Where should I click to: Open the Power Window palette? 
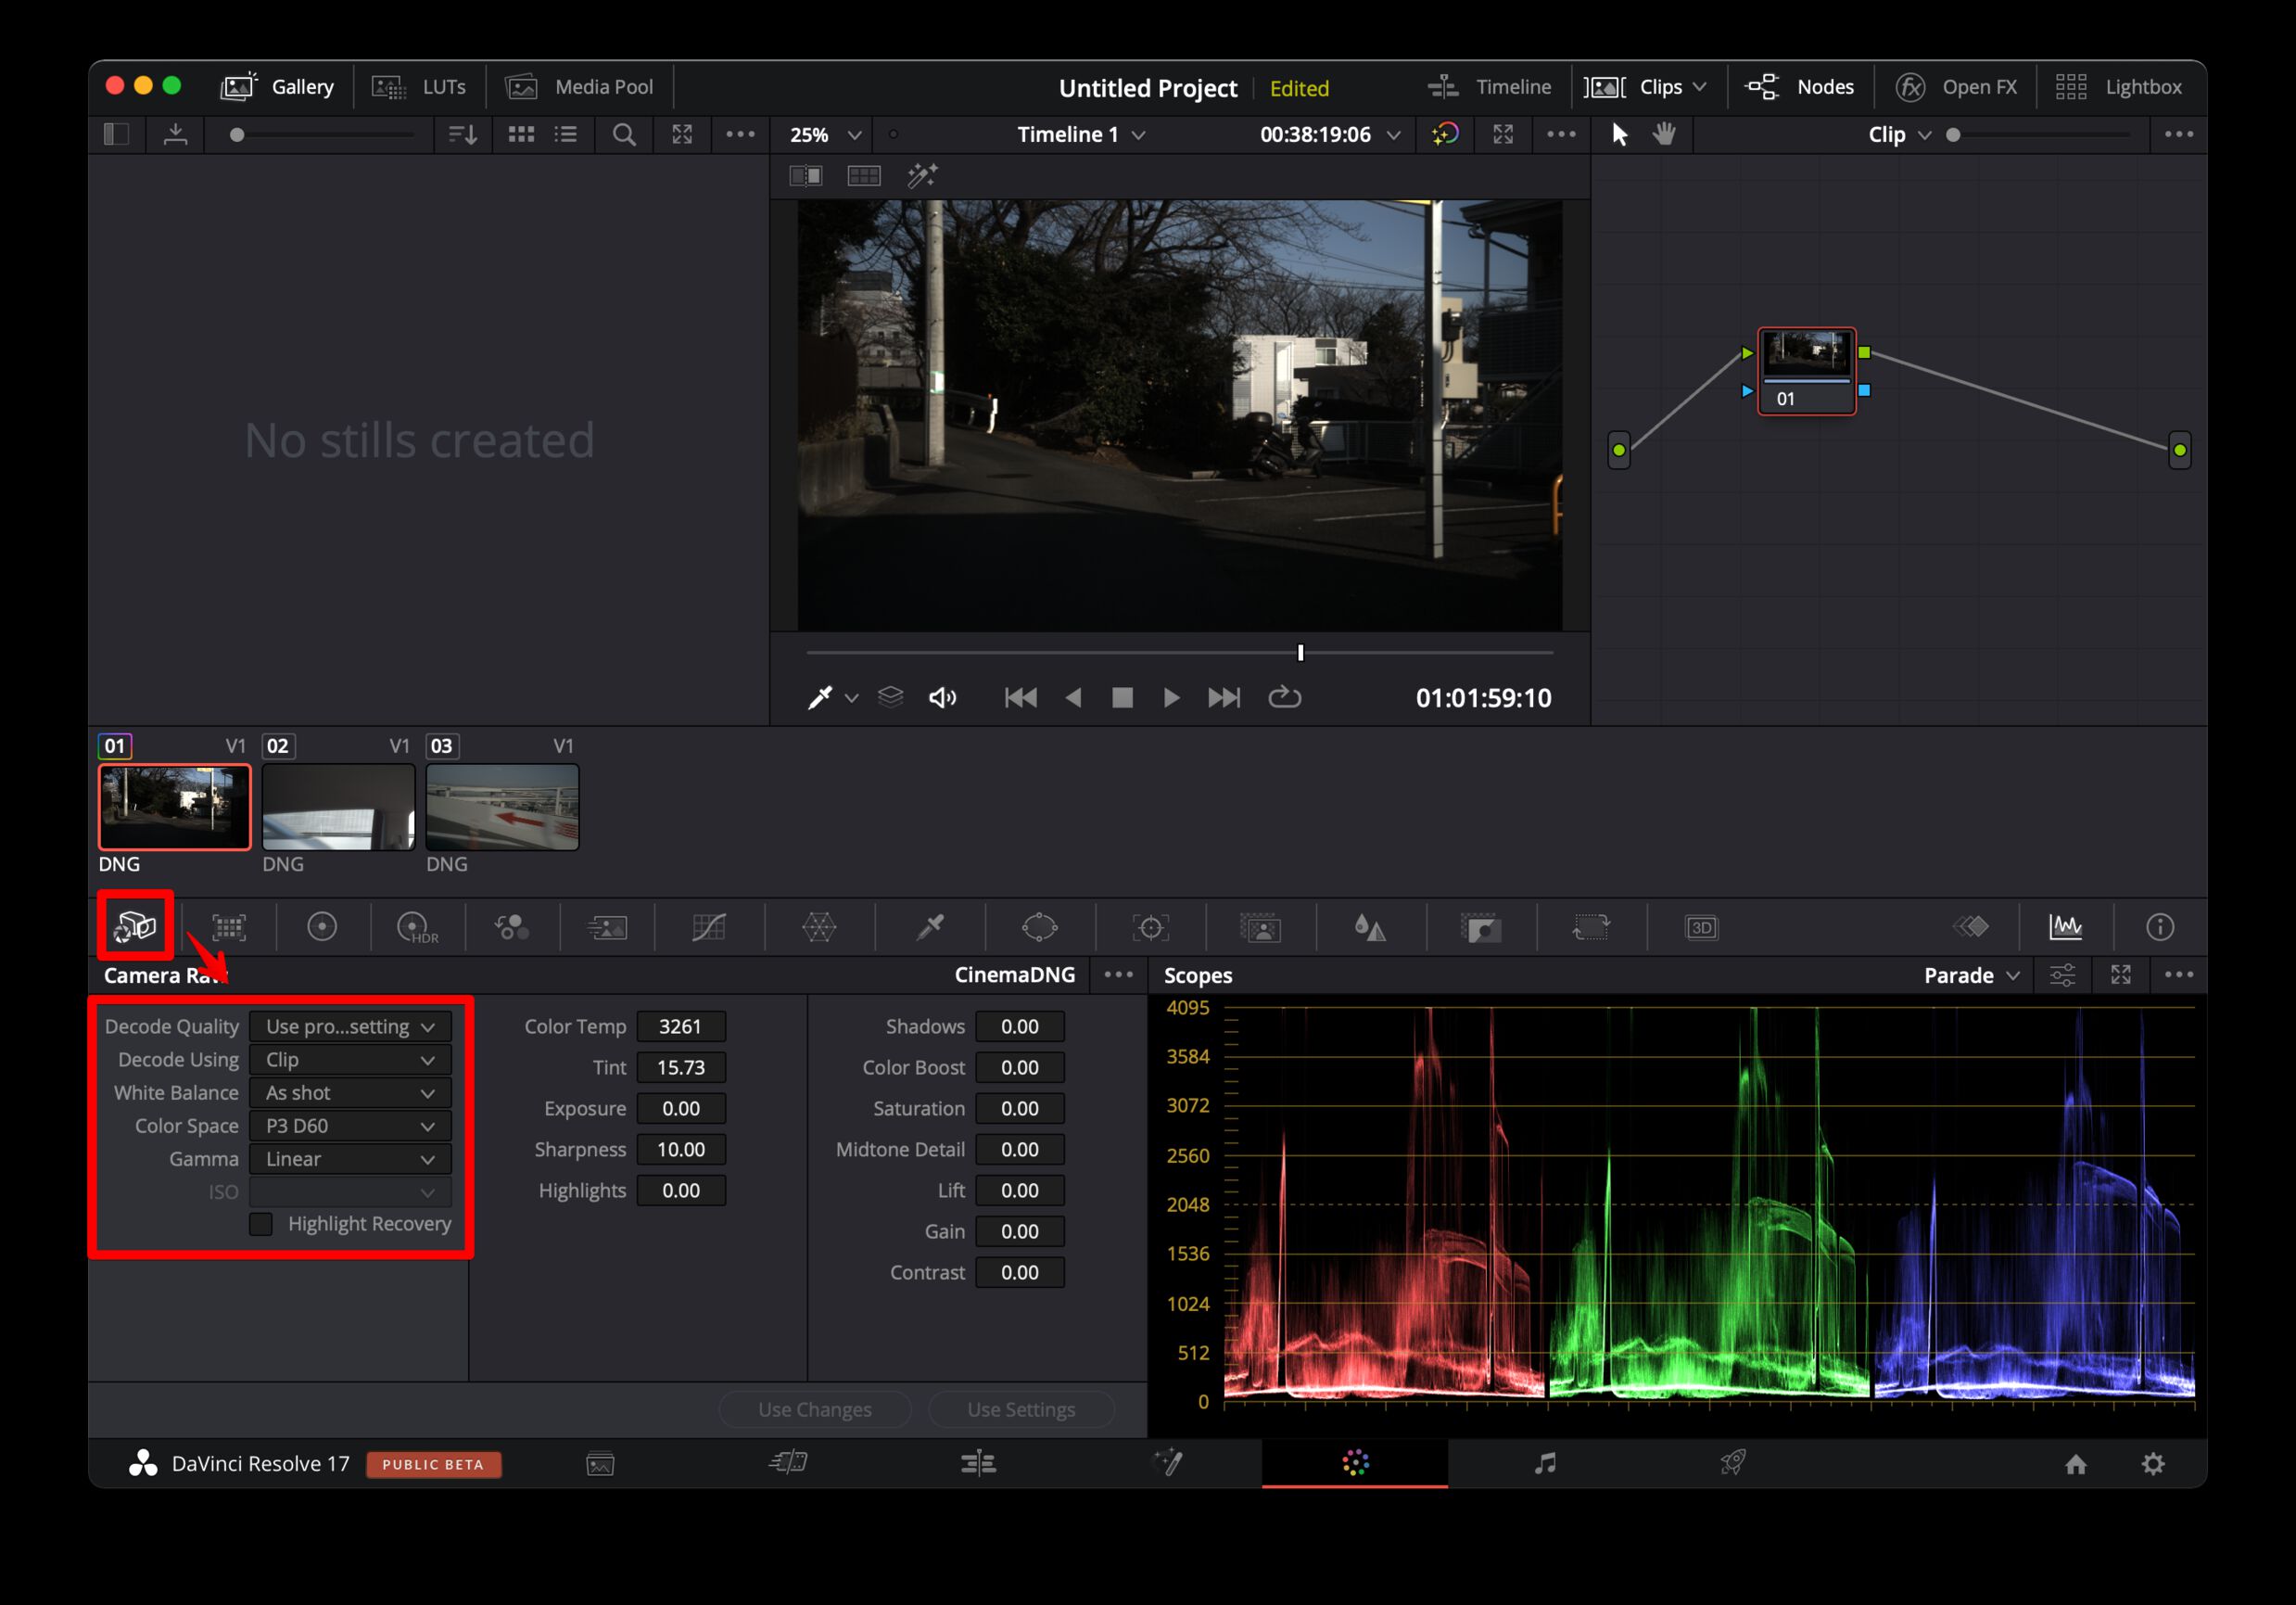click(x=1039, y=927)
